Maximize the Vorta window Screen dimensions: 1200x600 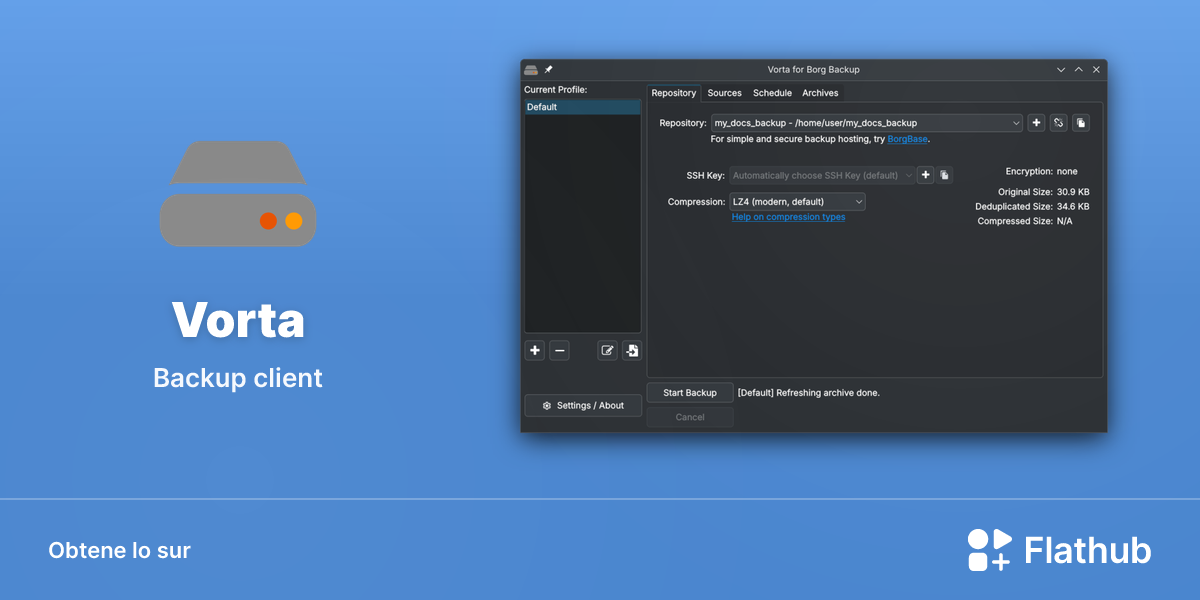[x=1078, y=69]
